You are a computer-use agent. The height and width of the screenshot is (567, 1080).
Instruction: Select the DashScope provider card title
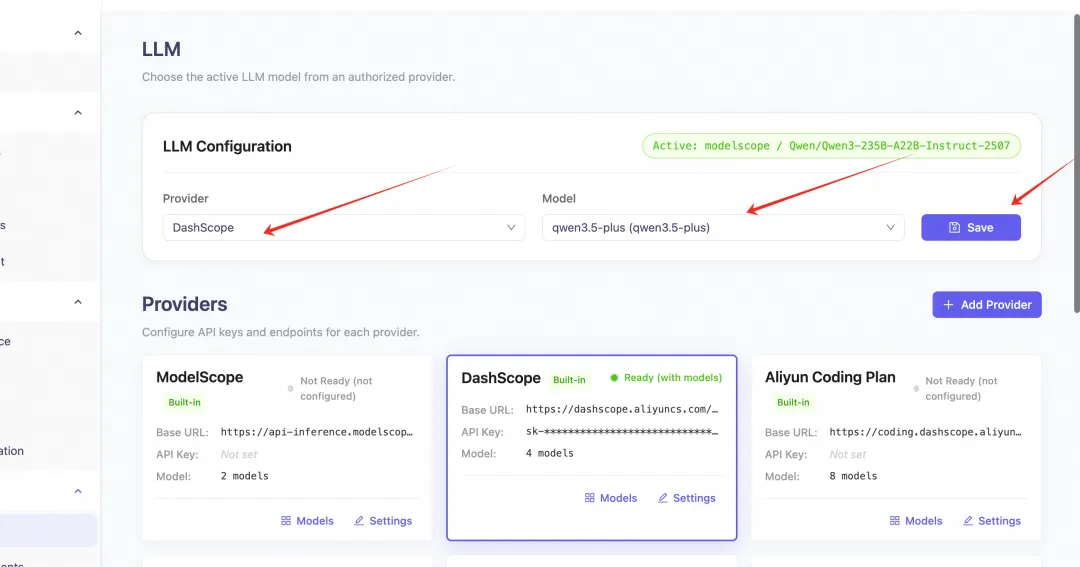501,378
